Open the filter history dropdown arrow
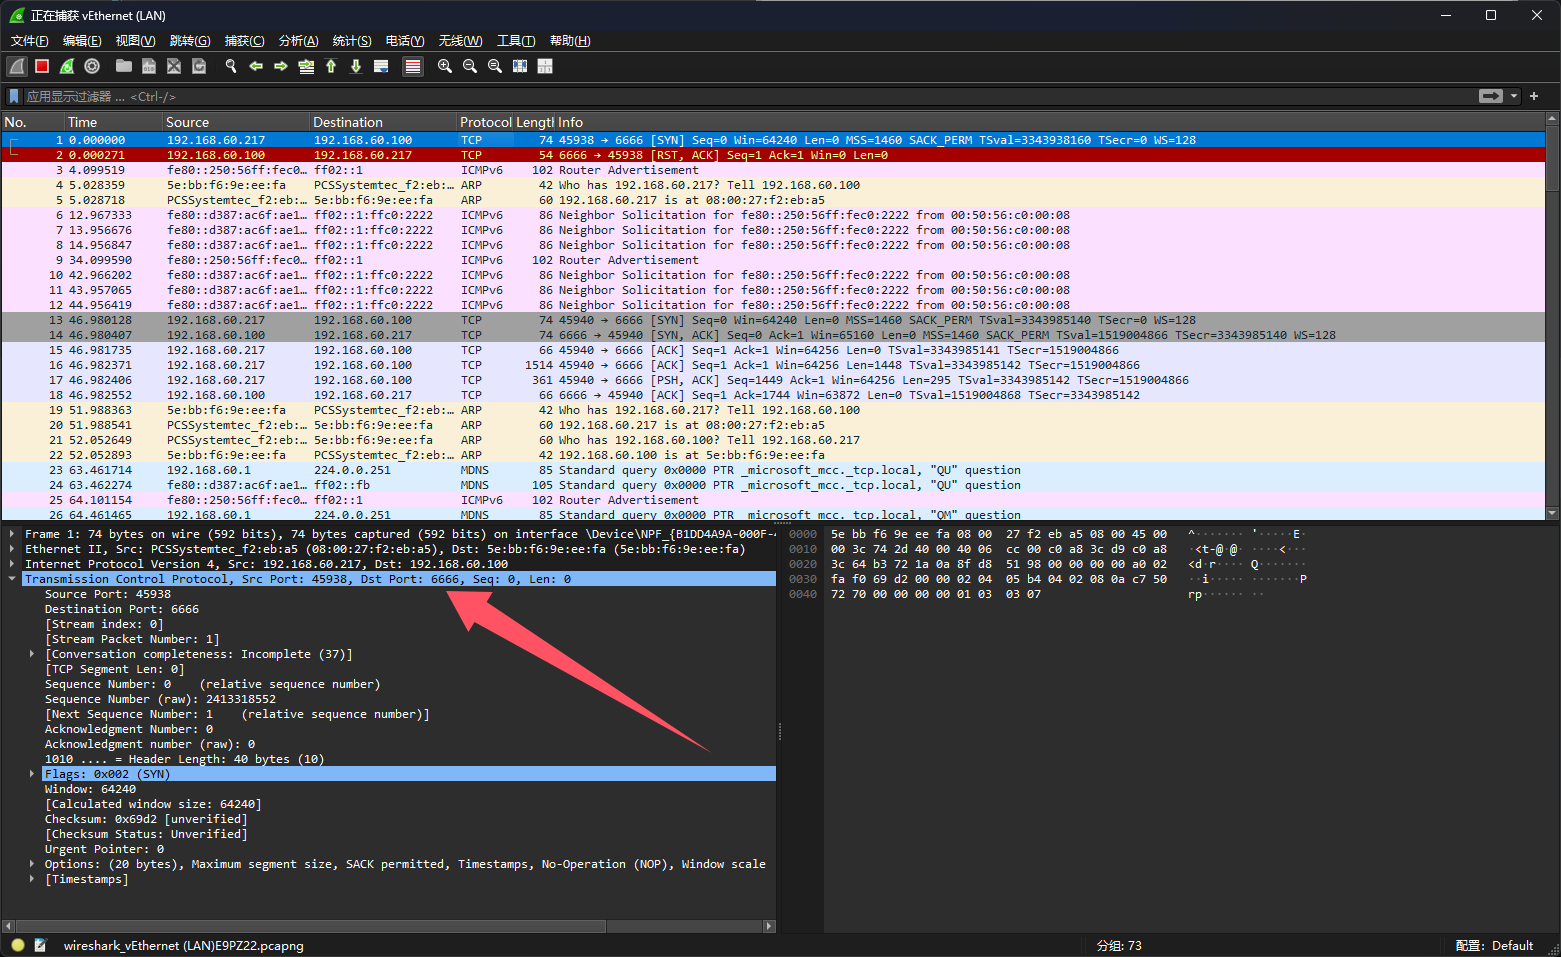Image resolution: width=1561 pixels, height=957 pixels. [x=1514, y=96]
